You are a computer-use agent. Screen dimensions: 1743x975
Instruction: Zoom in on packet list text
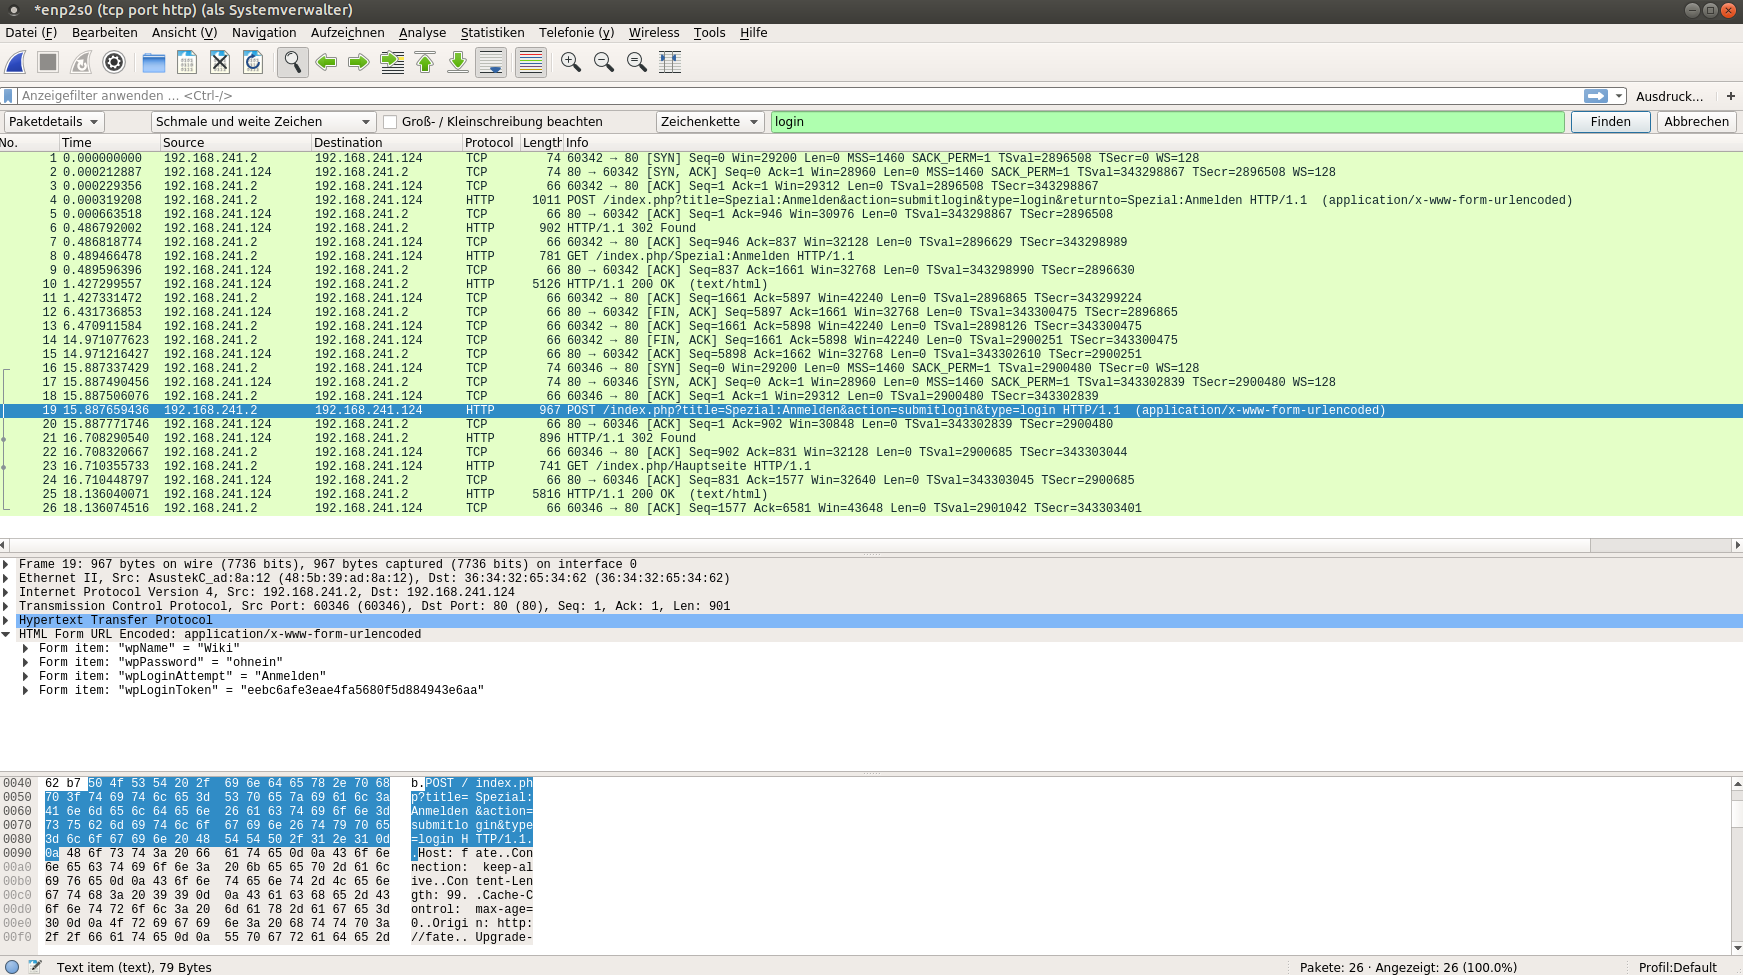[571, 62]
